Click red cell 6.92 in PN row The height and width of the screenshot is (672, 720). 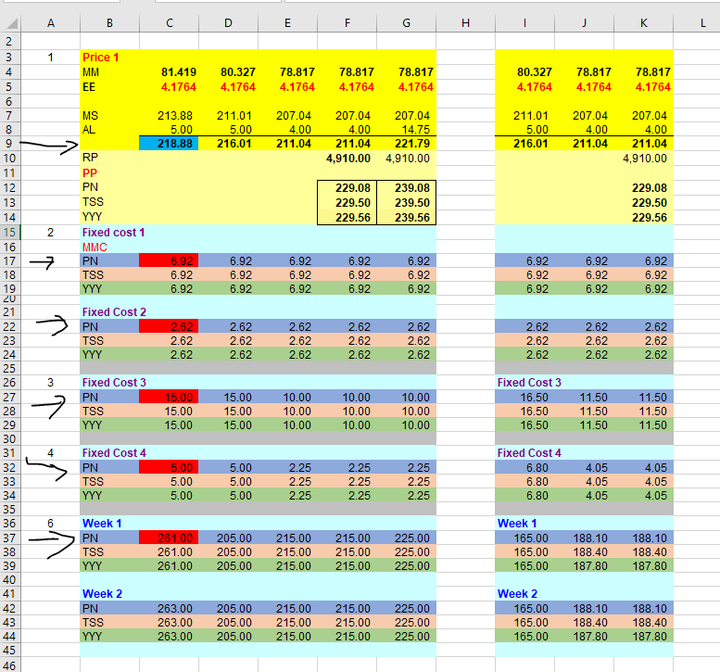tap(169, 261)
